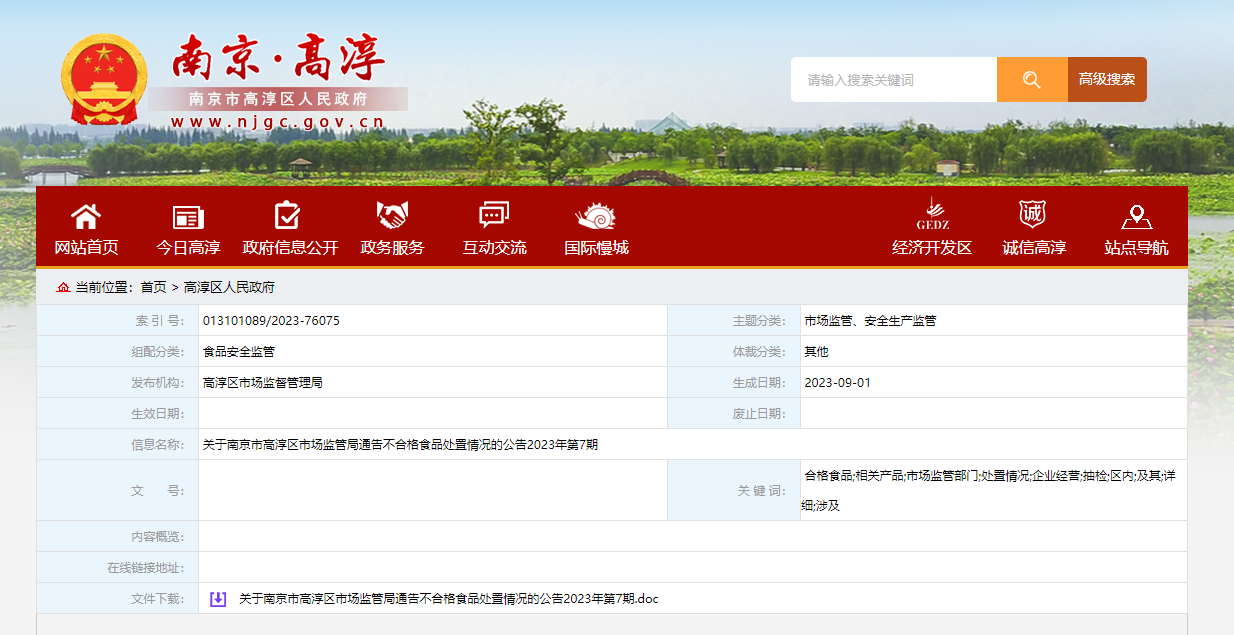The width and height of the screenshot is (1234, 635).
Task: Click the 索引号 field label
Action: click(x=159, y=321)
